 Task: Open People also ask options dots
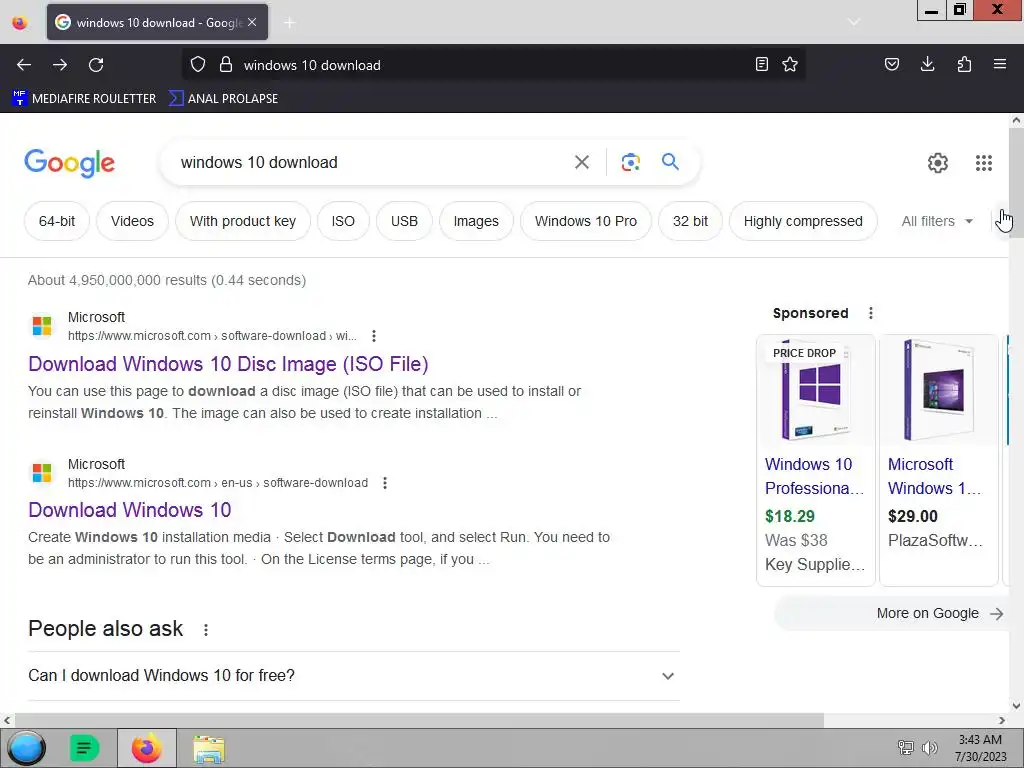click(206, 630)
